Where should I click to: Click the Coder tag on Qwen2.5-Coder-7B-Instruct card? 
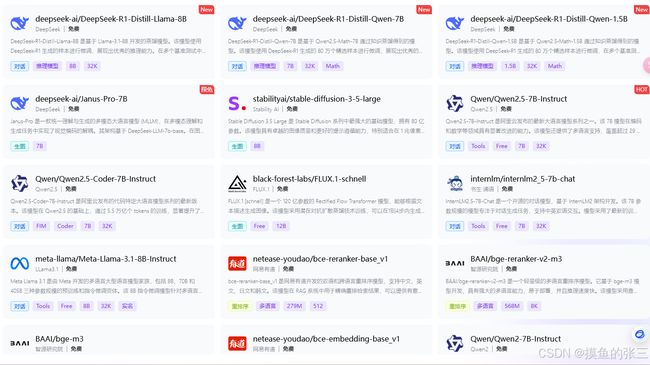point(65,226)
